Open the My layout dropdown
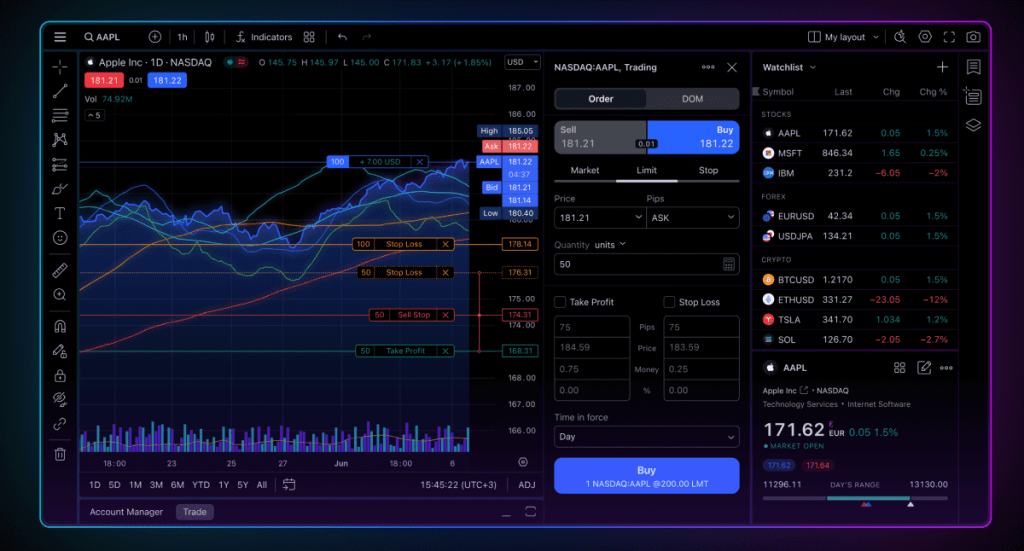1024x551 pixels. [x=844, y=37]
